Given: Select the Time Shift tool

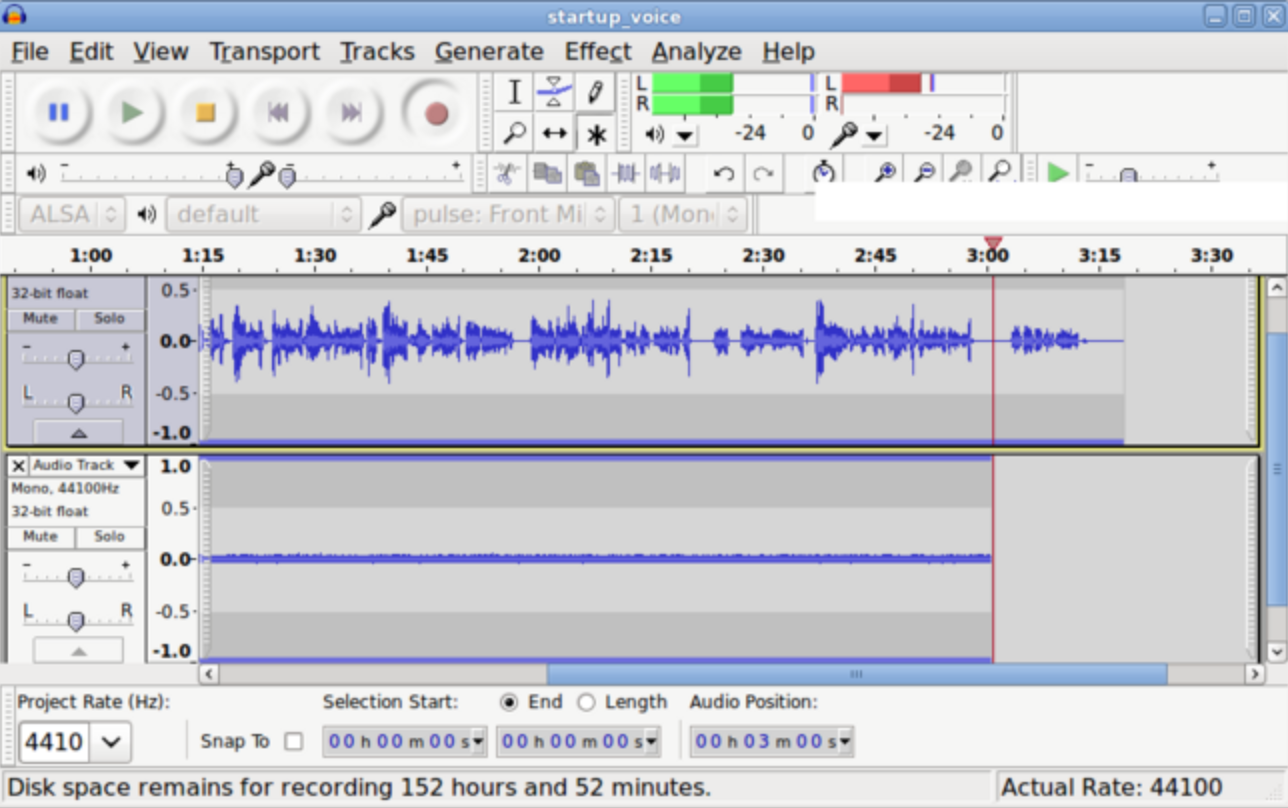Looking at the screenshot, I should (555, 132).
